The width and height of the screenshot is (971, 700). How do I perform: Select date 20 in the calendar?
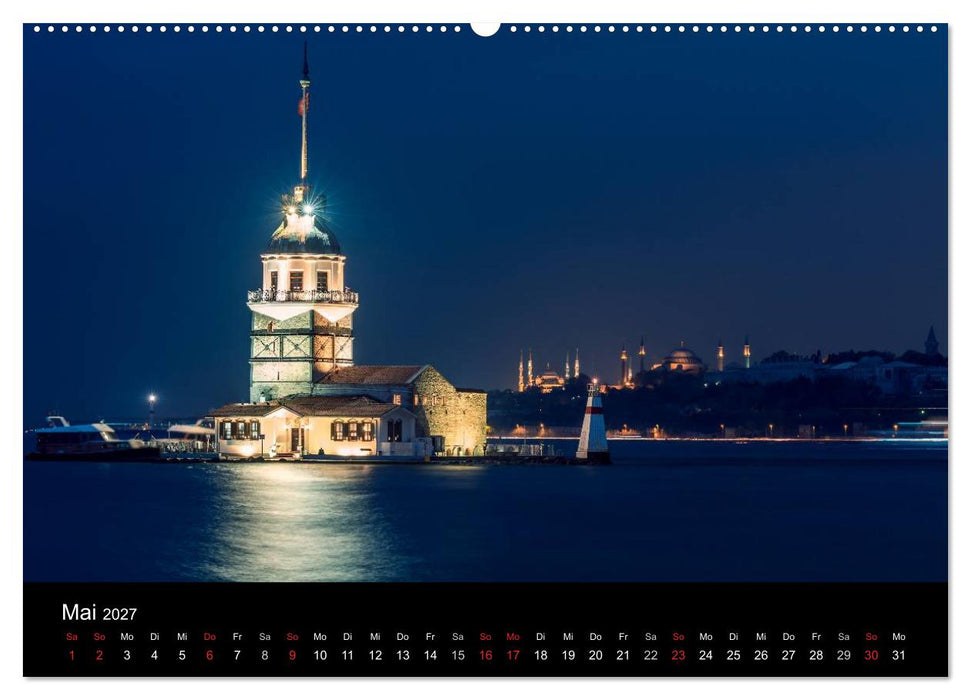point(596,655)
